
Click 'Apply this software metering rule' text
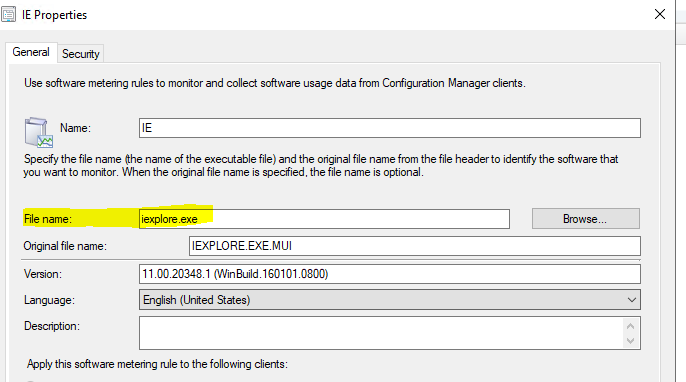click(x=158, y=364)
